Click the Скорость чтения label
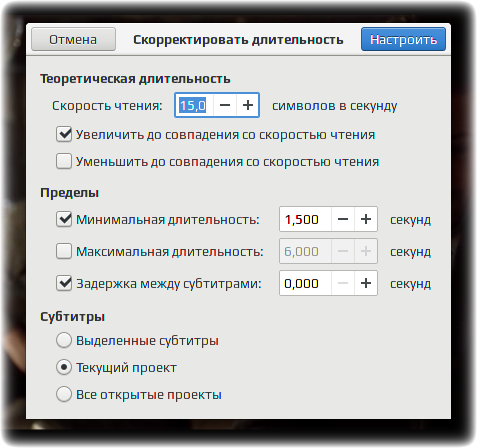The height and width of the screenshot is (448, 477). pos(107,106)
